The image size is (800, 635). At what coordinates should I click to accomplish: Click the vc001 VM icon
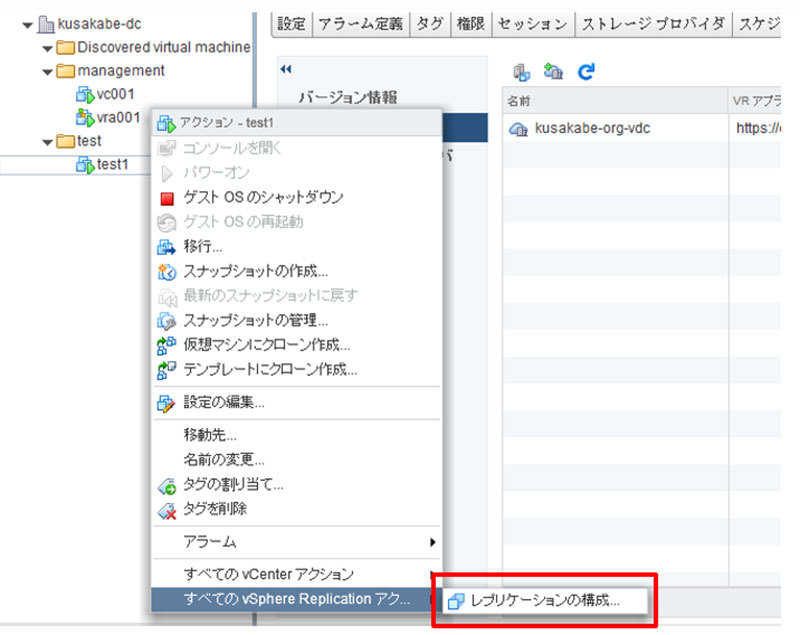point(85,94)
